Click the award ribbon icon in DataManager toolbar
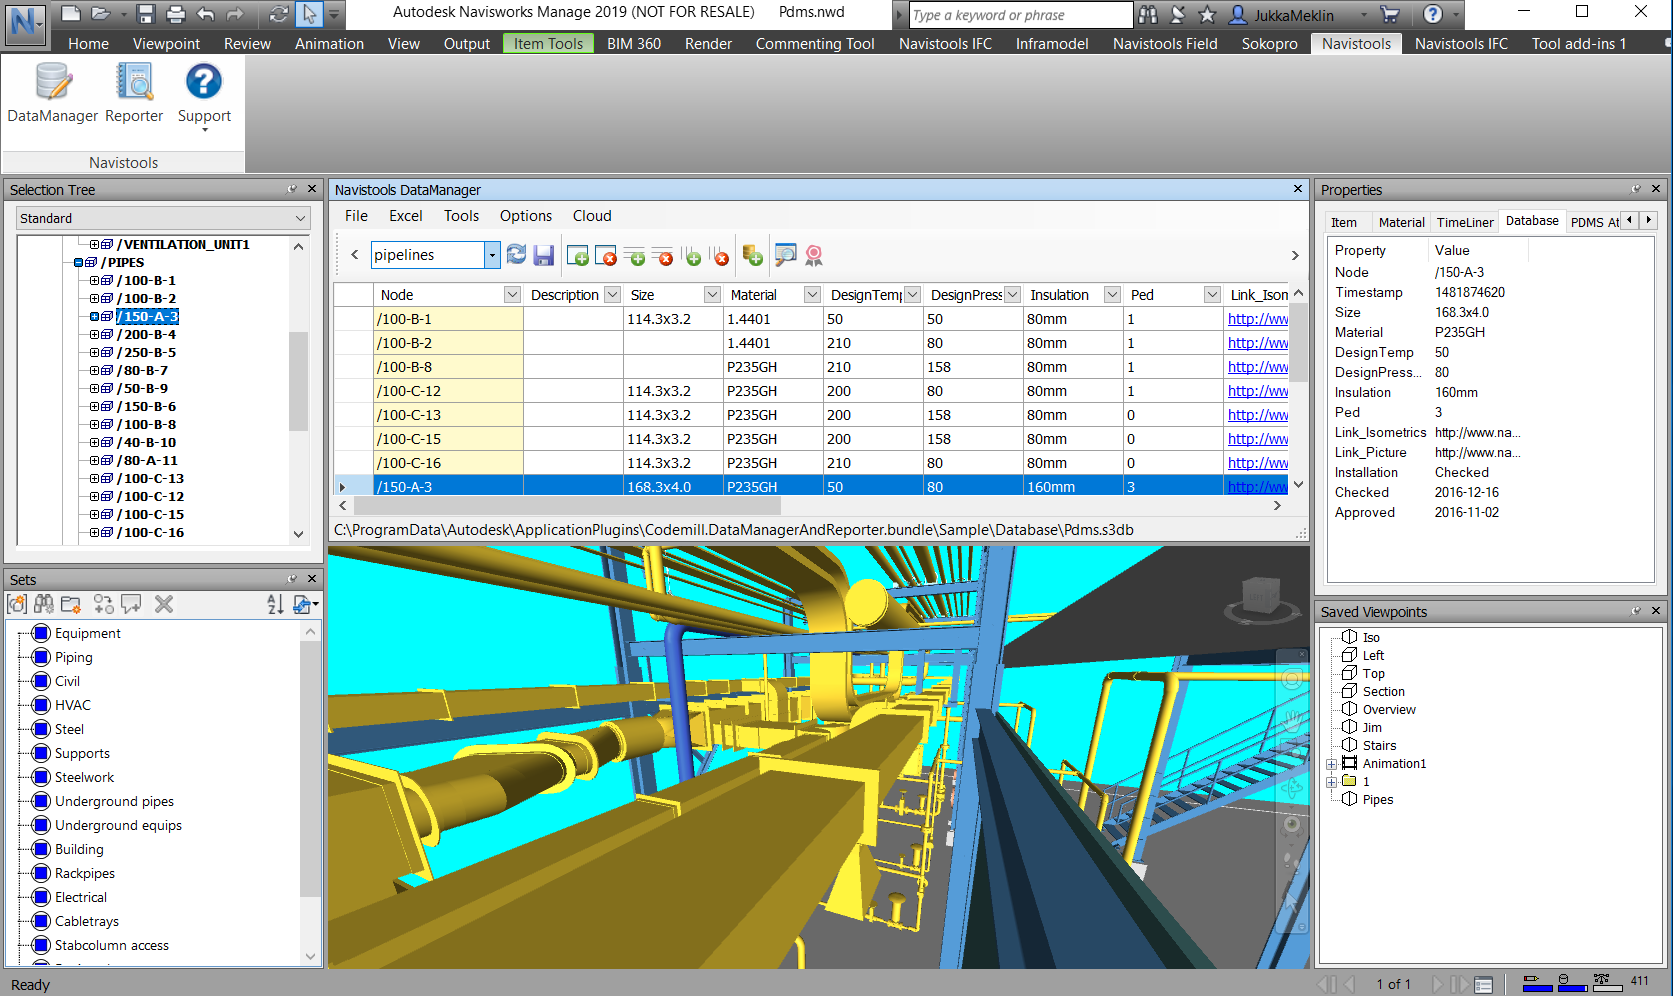 click(x=814, y=255)
